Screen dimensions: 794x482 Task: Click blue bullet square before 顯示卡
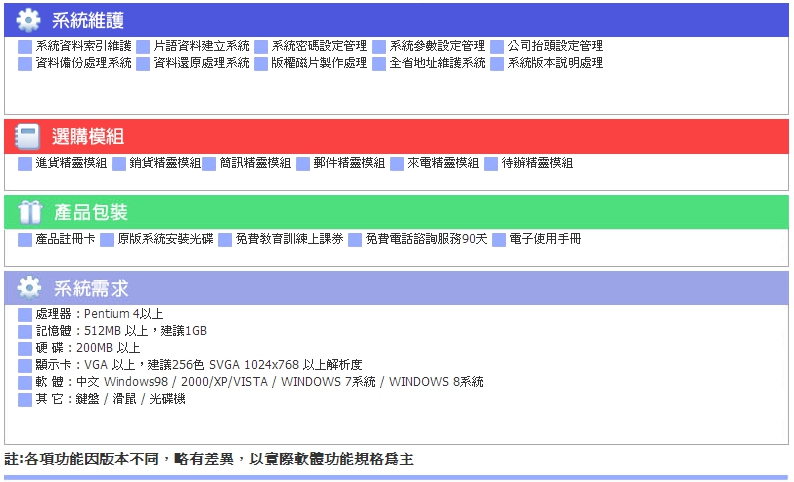[x=25, y=366]
